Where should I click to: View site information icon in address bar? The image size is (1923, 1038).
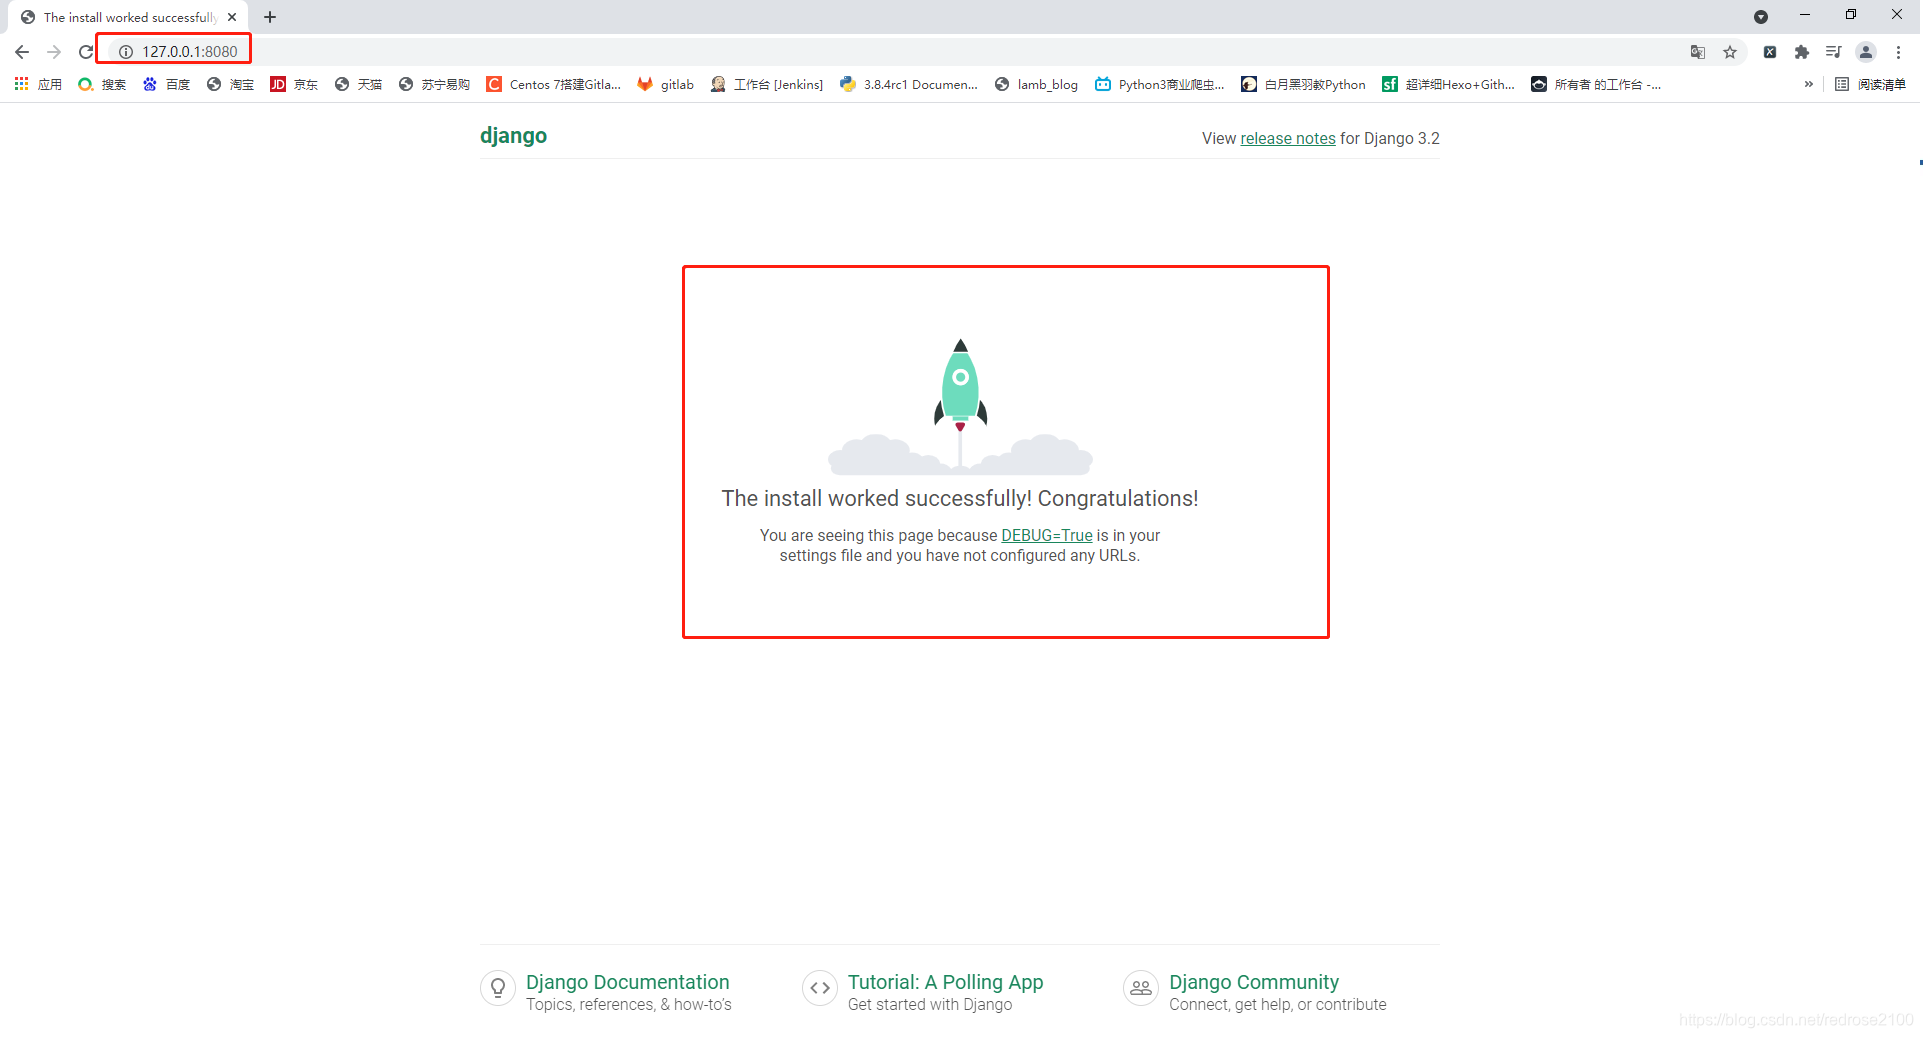[x=126, y=52]
